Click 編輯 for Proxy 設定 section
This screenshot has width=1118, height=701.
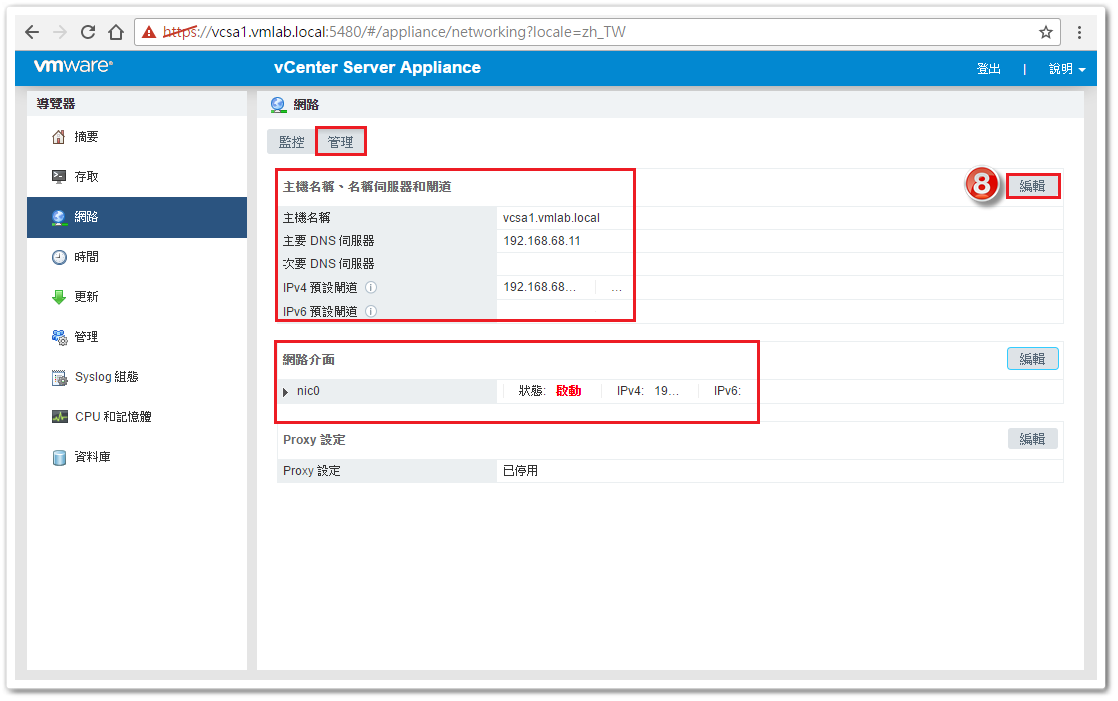[1032, 439]
